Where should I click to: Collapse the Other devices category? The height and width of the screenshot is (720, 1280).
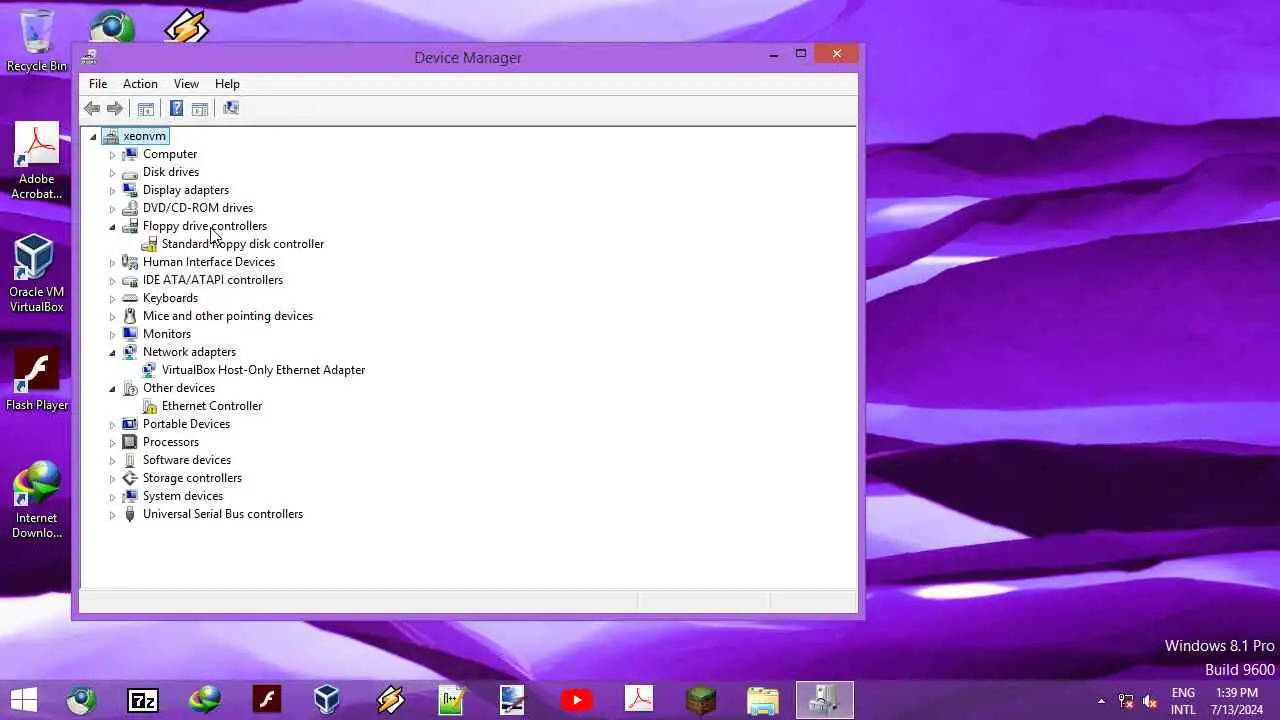coord(112,389)
